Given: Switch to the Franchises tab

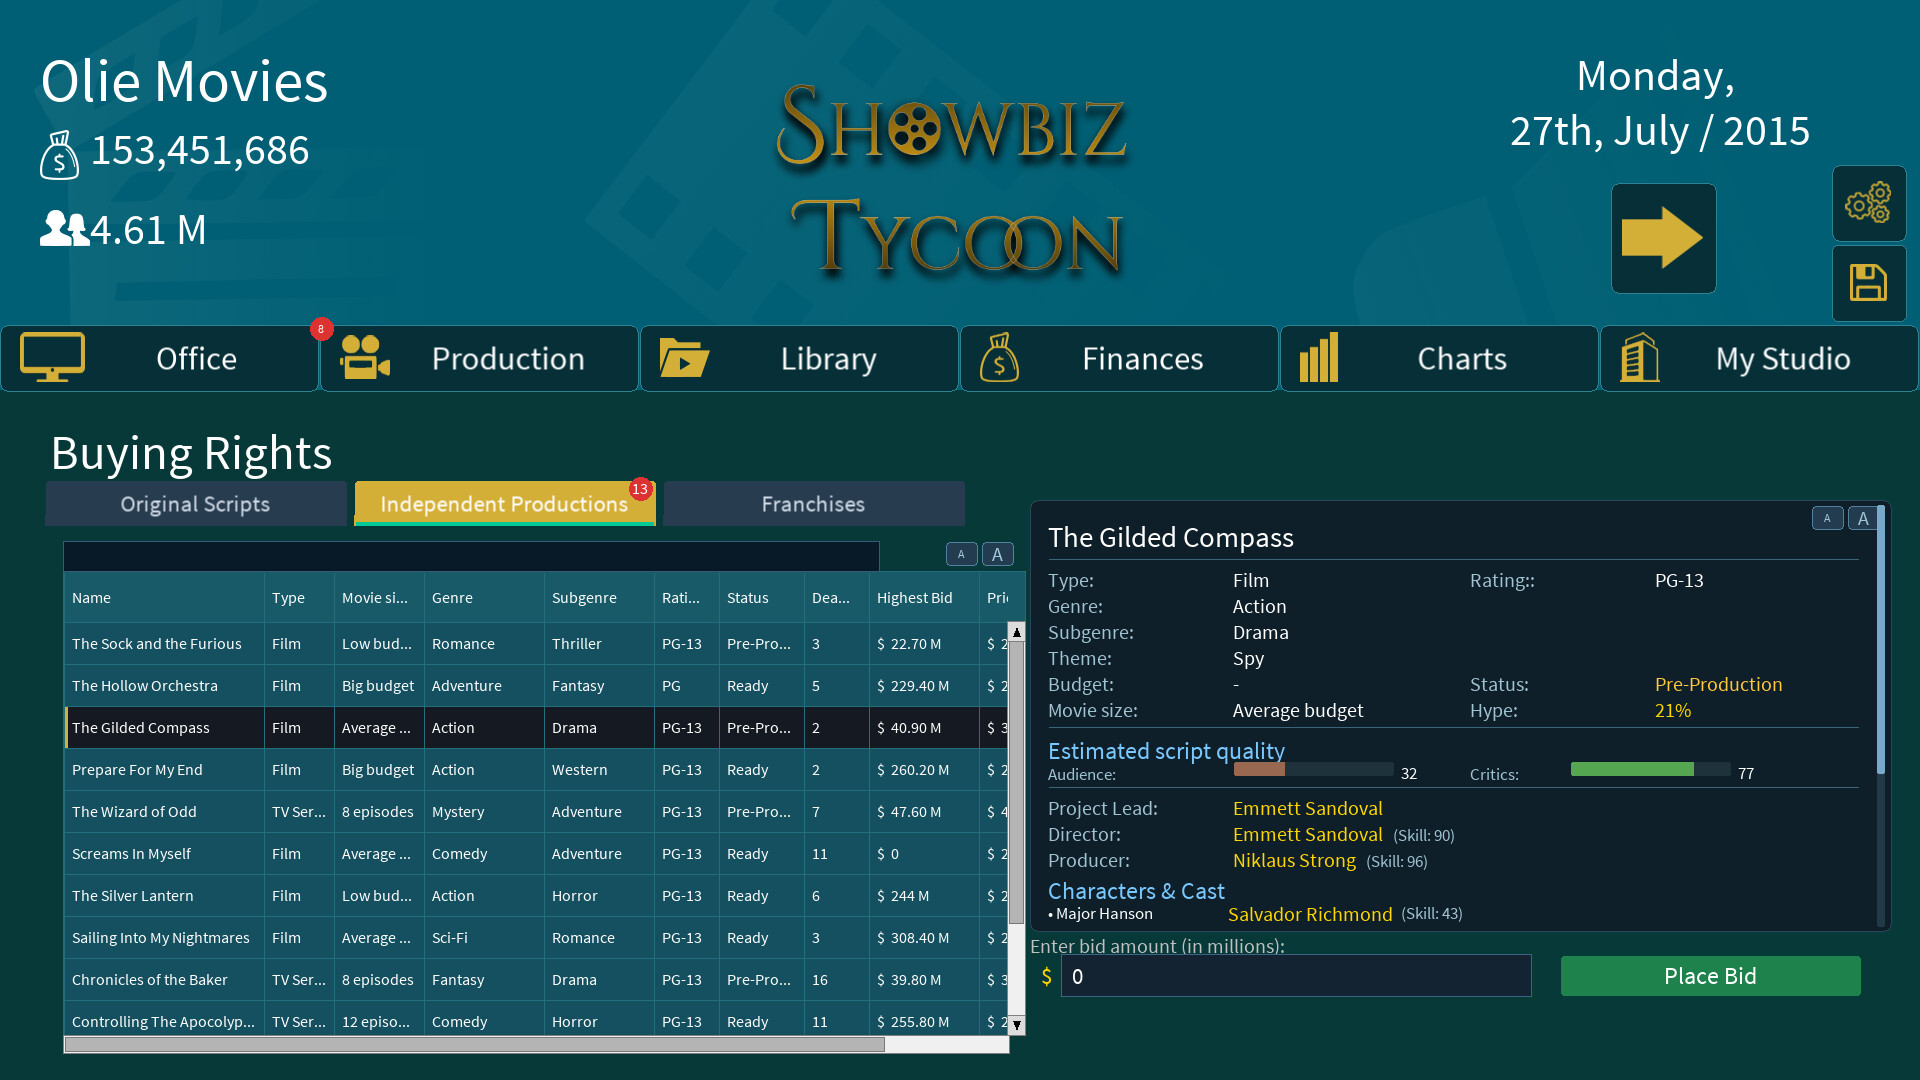Looking at the screenshot, I should [814, 504].
